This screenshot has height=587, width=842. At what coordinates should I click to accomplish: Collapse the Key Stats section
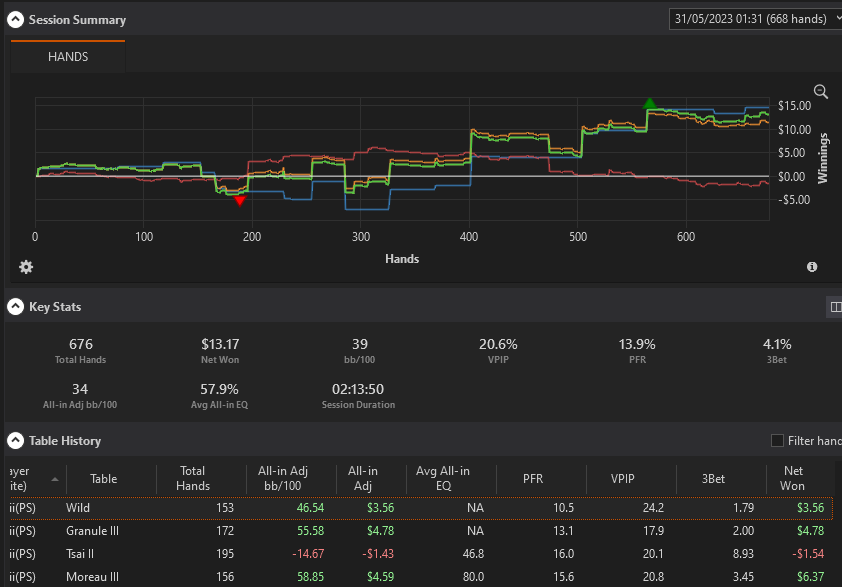pos(16,307)
